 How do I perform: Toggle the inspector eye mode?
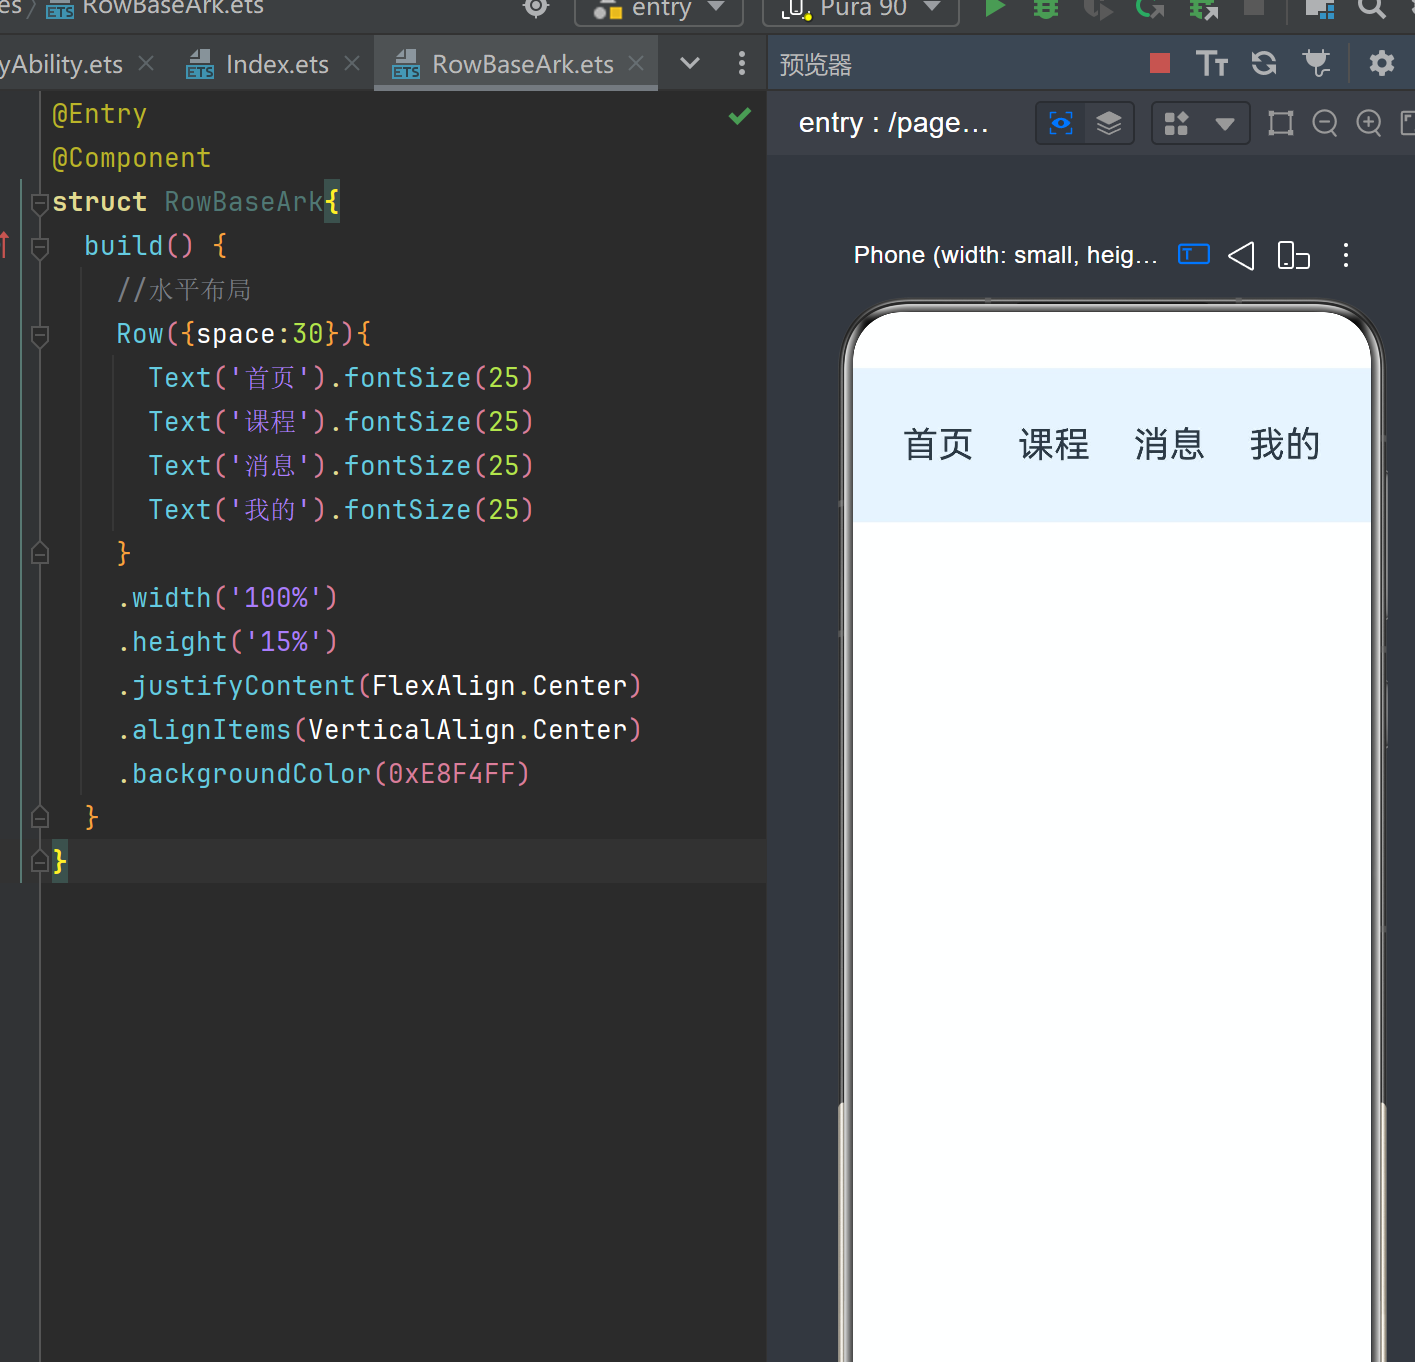pos(1061,123)
